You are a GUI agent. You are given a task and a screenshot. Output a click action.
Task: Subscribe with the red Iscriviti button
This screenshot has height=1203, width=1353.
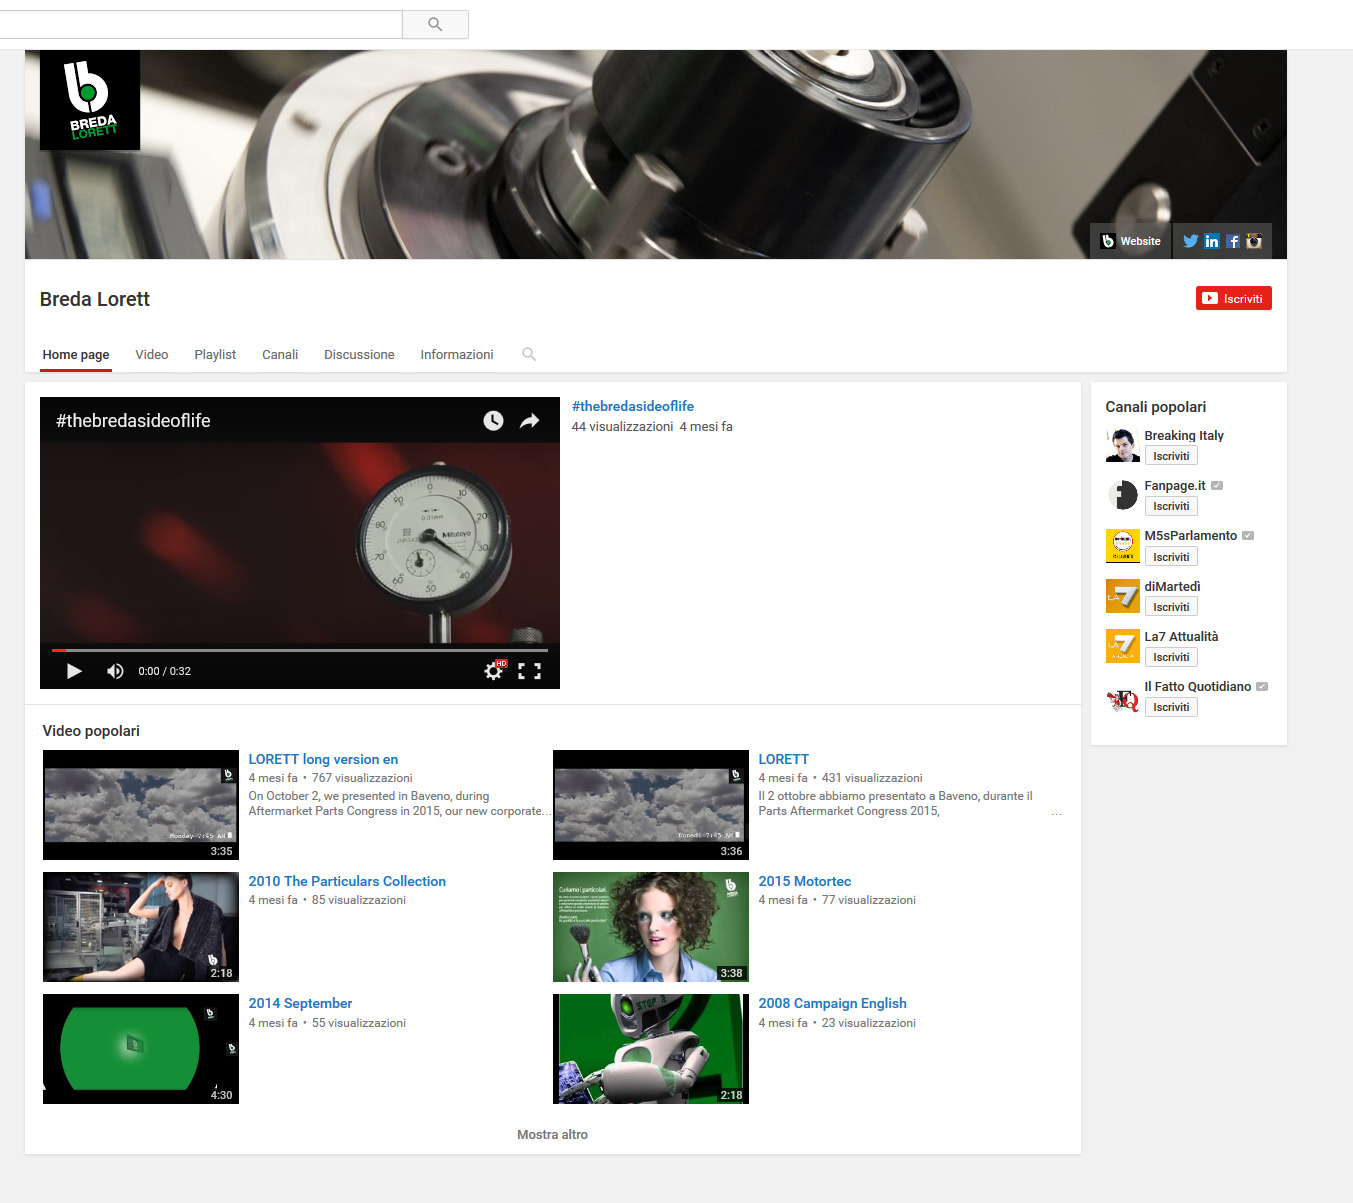click(x=1233, y=298)
